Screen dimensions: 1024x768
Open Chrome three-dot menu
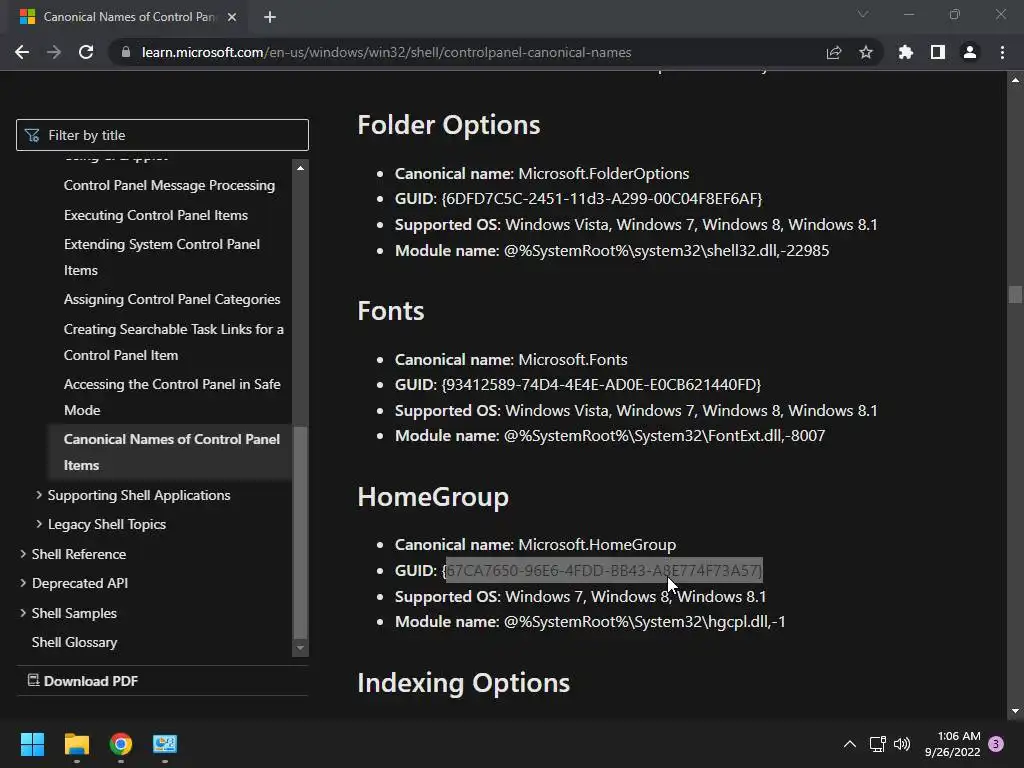(1002, 52)
